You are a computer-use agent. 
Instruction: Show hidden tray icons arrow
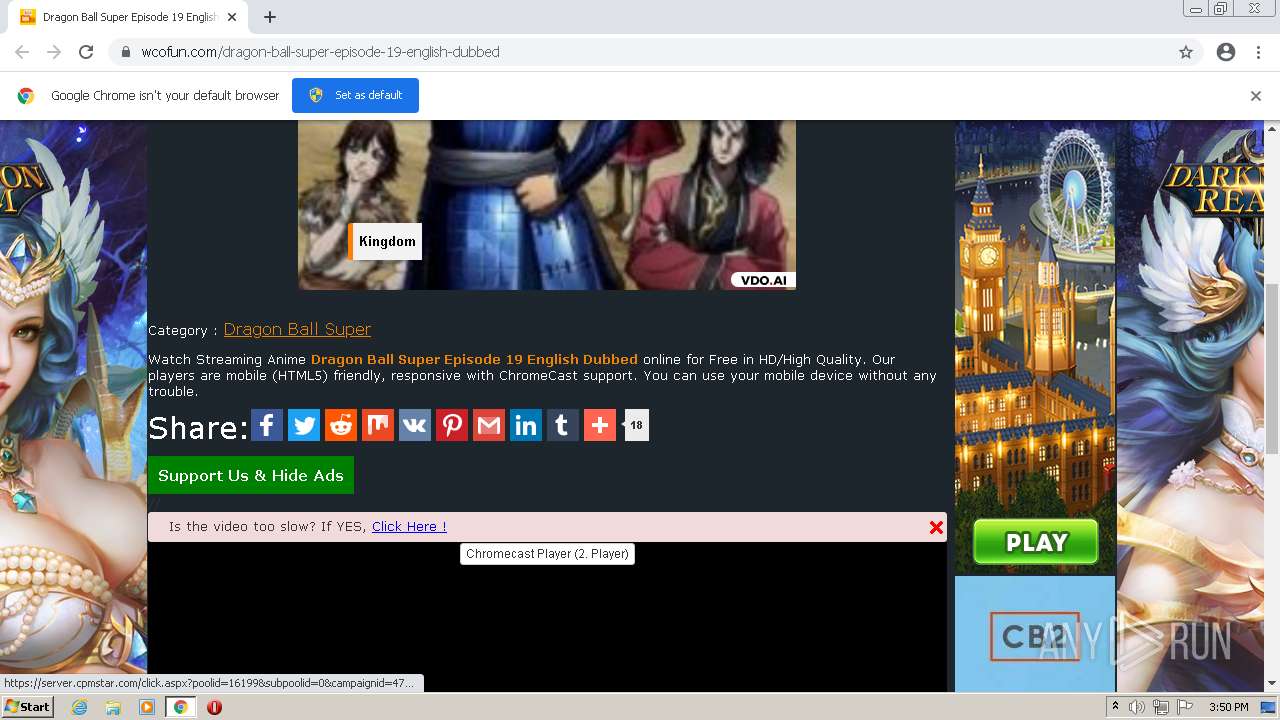1117,707
